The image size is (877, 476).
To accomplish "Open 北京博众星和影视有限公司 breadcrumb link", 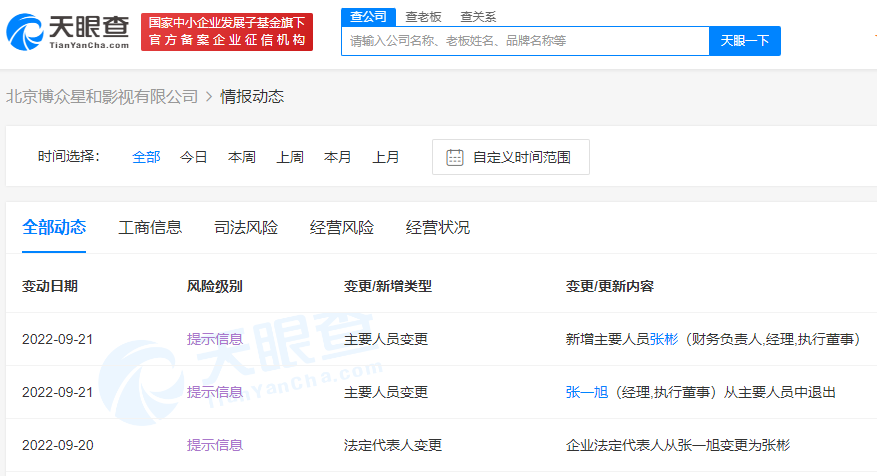I will (102, 97).
